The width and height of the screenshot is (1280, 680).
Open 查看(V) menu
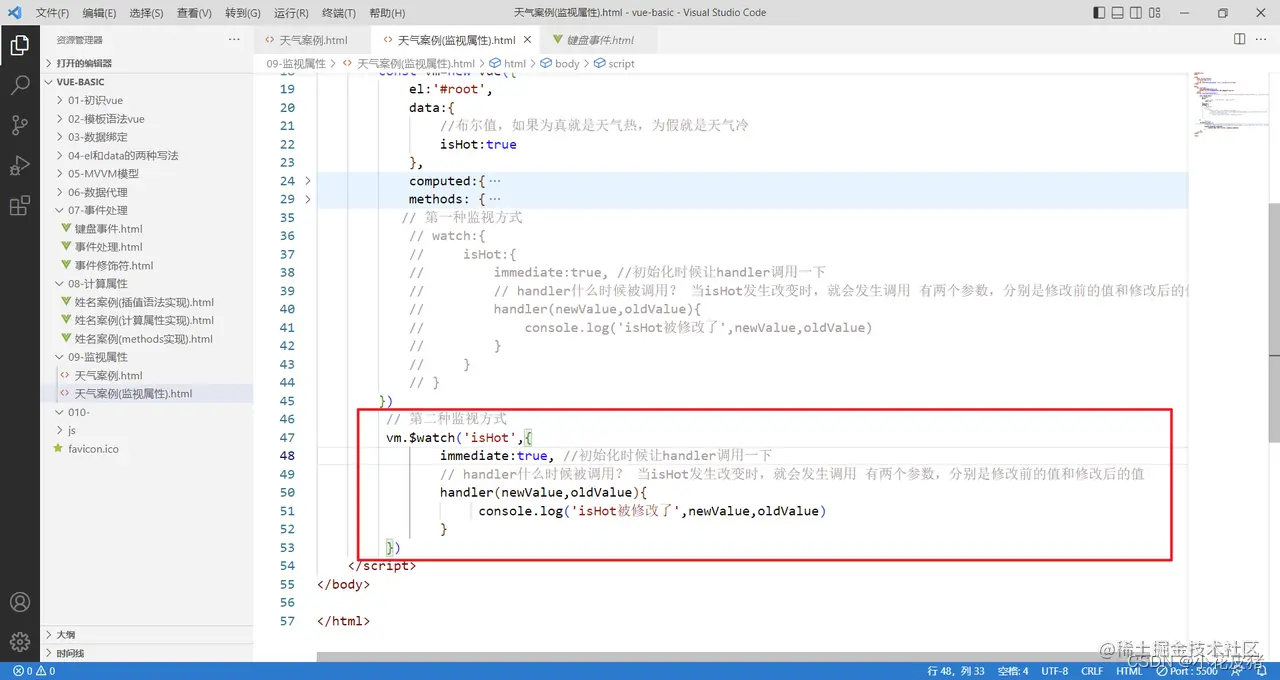point(194,13)
